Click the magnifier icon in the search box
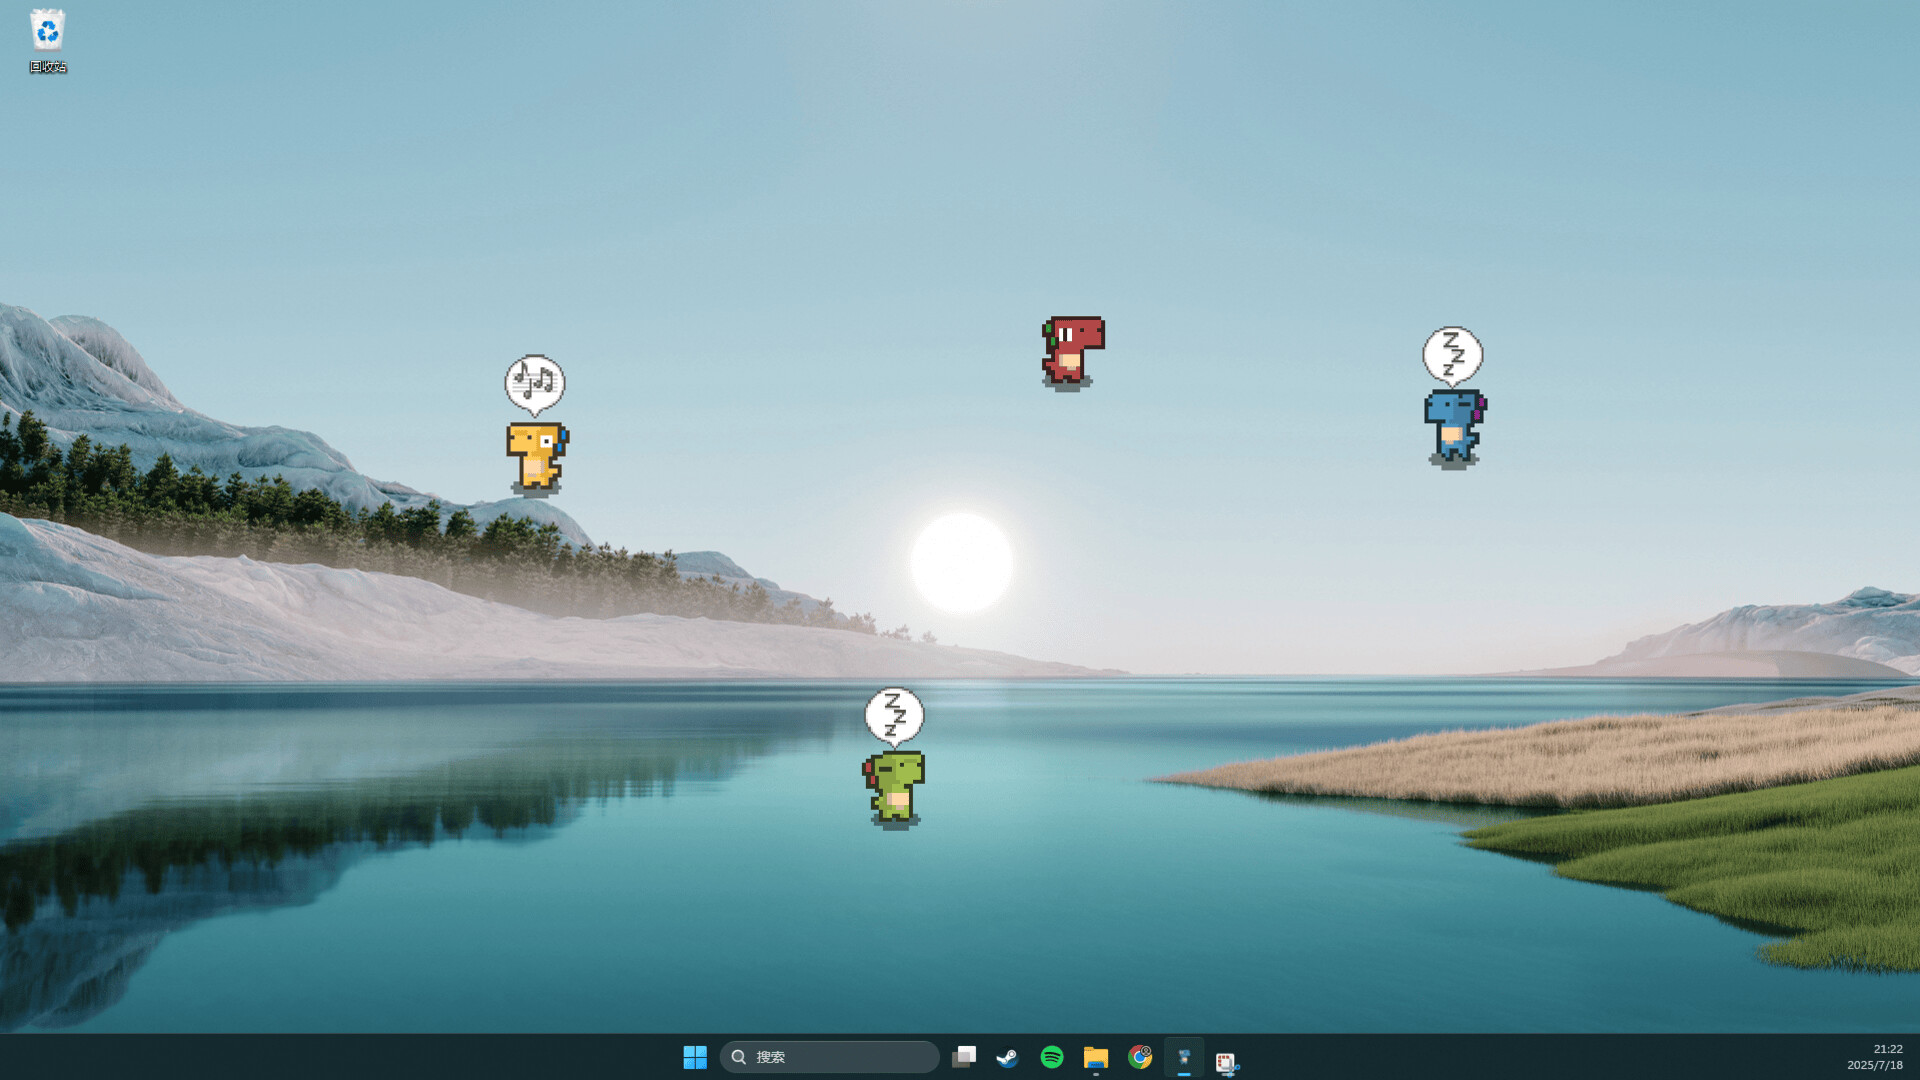 (x=739, y=1056)
